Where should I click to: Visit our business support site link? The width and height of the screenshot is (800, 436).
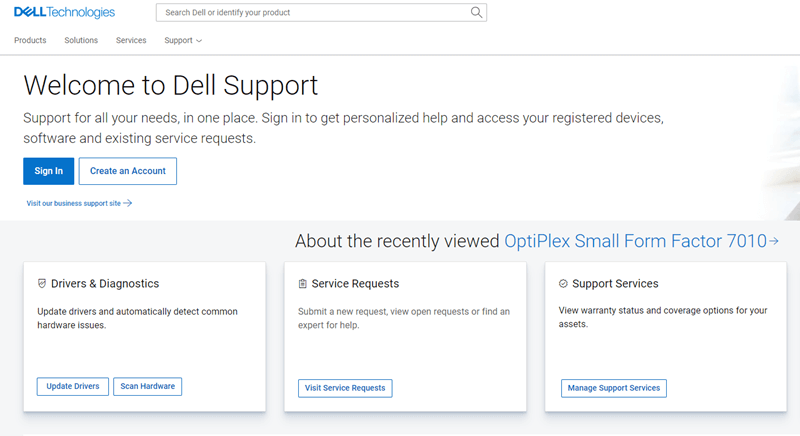(73, 203)
